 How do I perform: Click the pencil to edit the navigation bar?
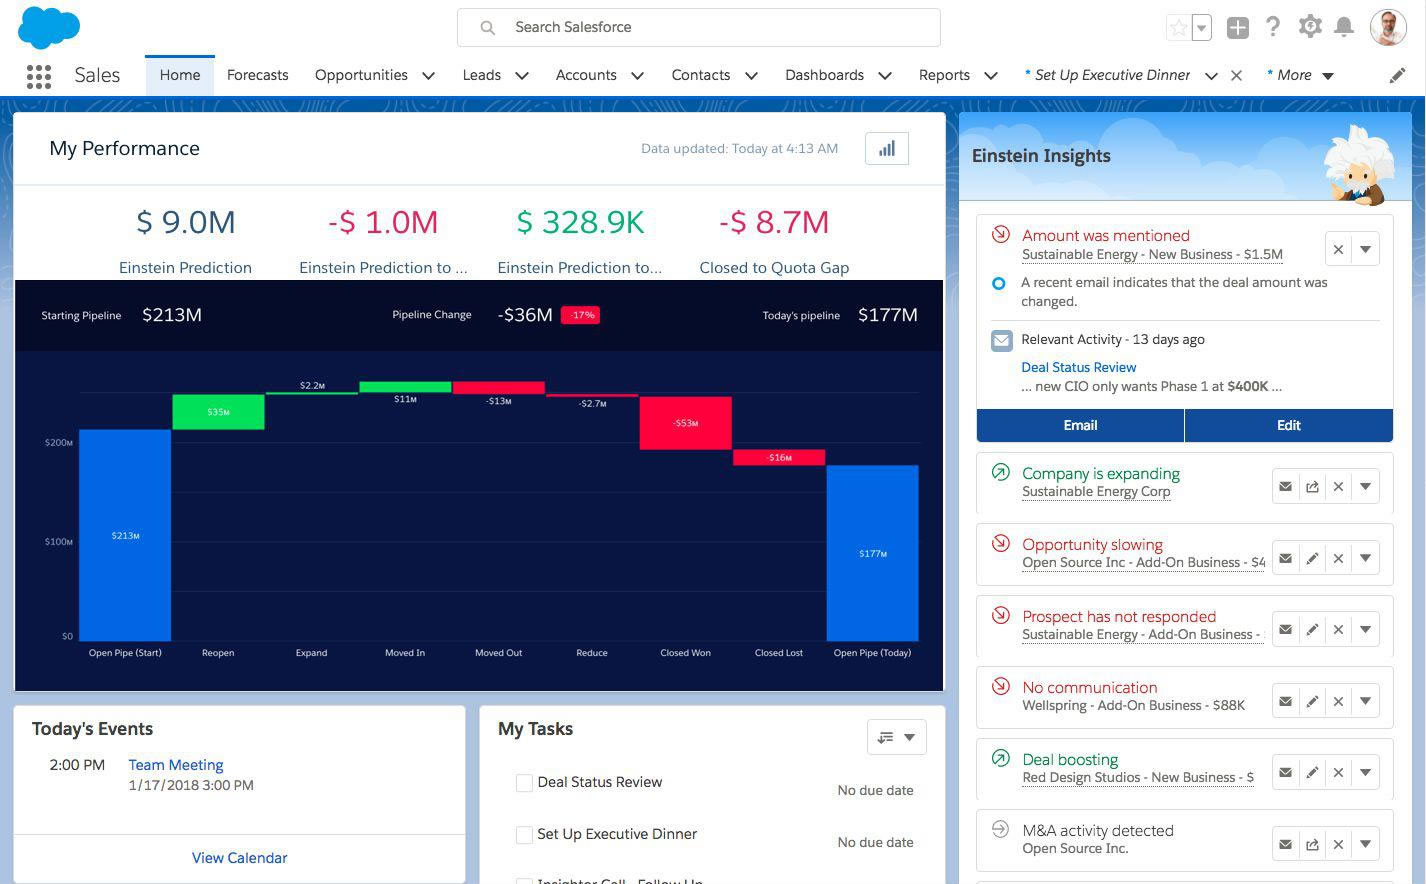pyautogui.click(x=1397, y=76)
